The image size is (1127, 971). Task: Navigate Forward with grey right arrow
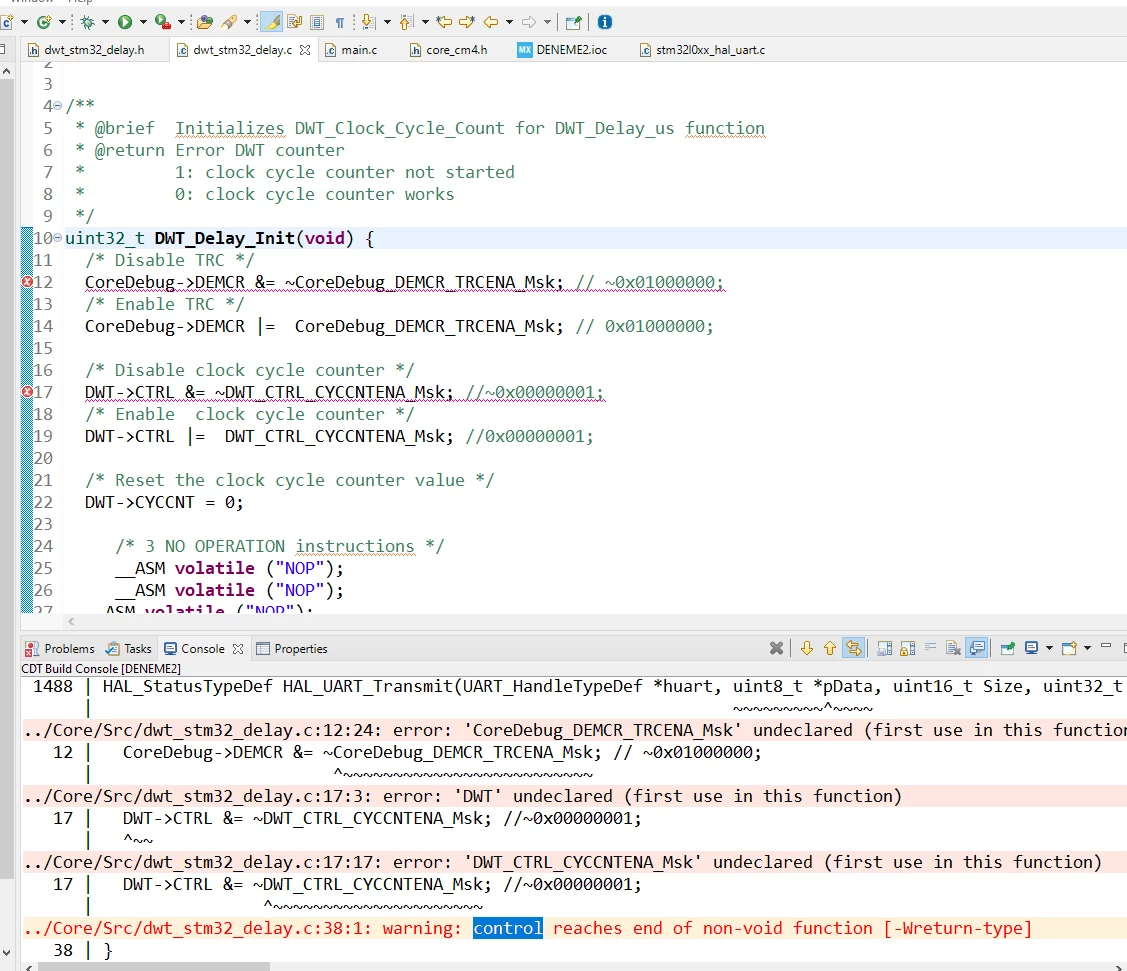pyautogui.click(x=529, y=22)
